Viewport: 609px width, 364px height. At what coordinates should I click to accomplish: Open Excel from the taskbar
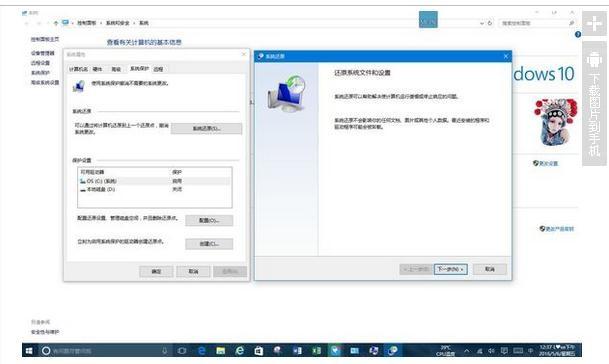coord(317,351)
